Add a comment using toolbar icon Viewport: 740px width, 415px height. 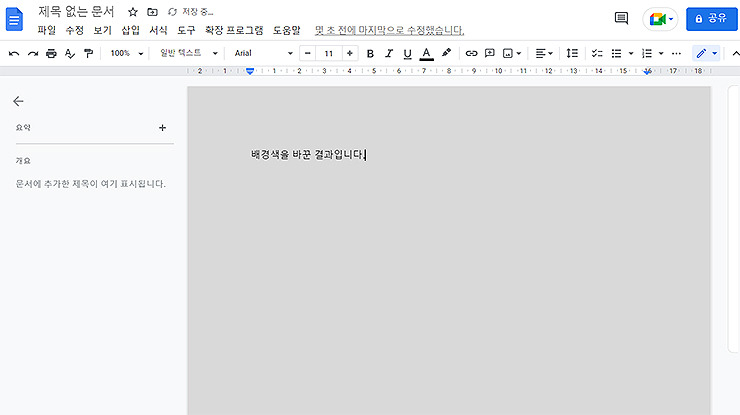(490, 53)
